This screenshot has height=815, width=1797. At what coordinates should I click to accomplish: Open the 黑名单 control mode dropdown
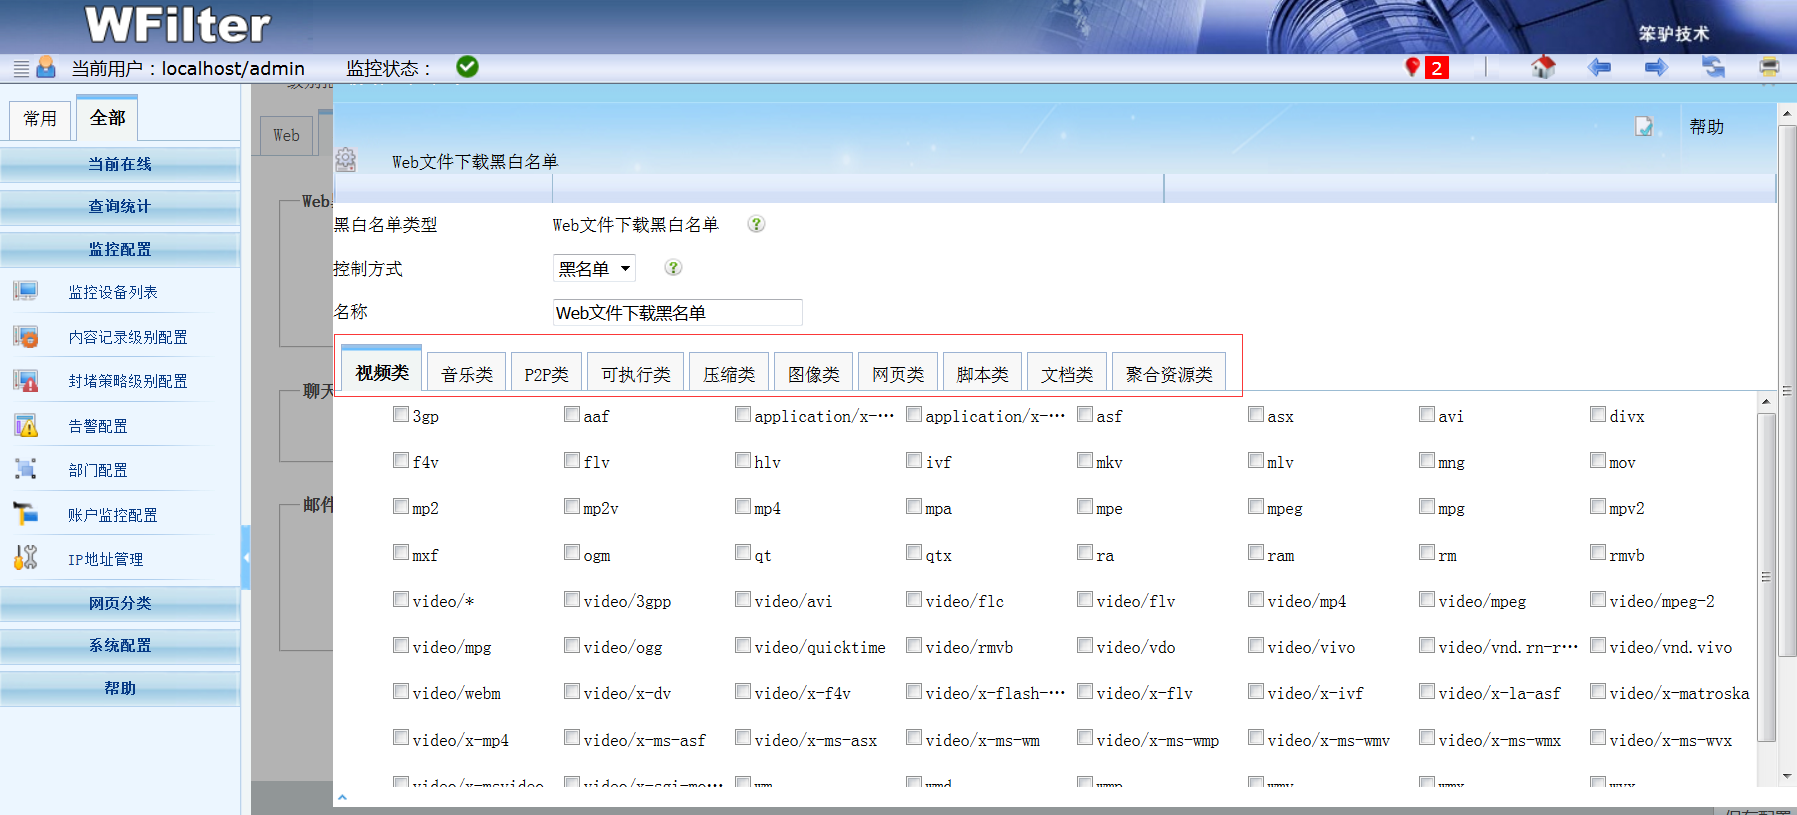[x=594, y=268]
